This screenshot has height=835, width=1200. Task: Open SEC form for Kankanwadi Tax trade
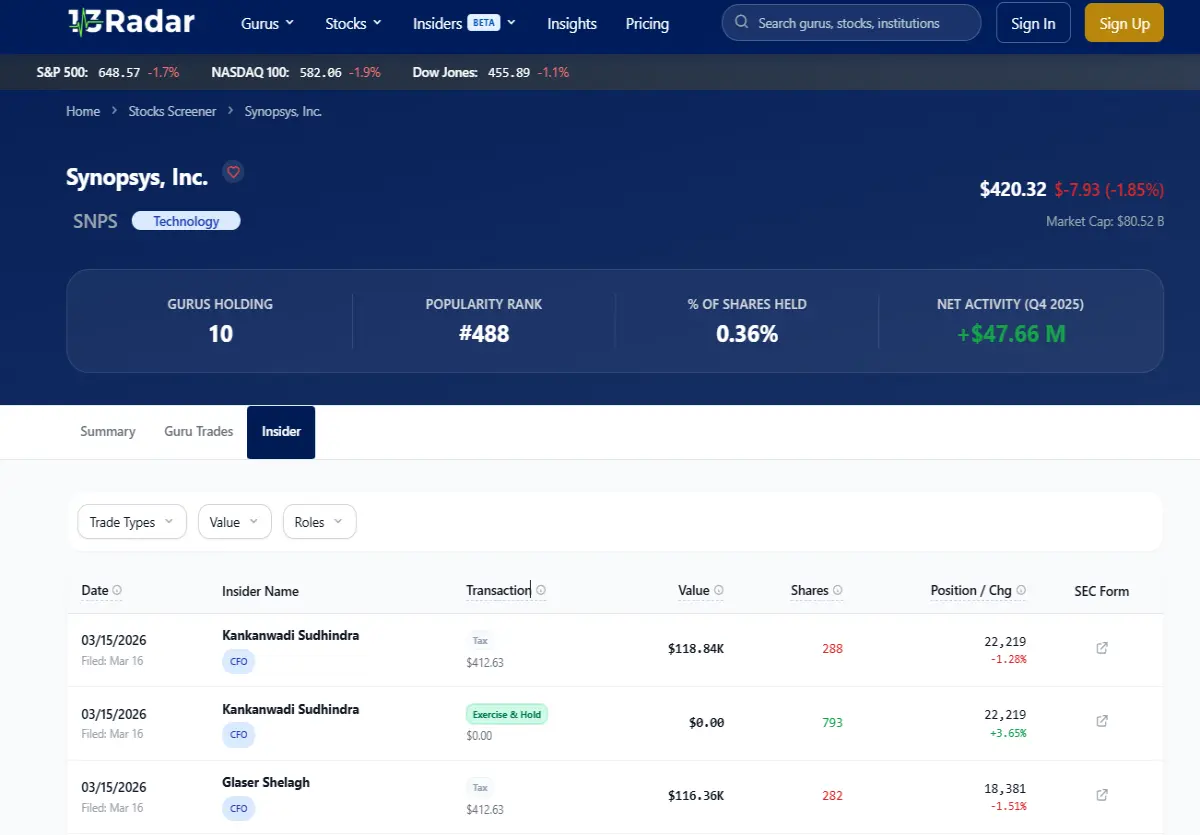pyautogui.click(x=1102, y=648)
